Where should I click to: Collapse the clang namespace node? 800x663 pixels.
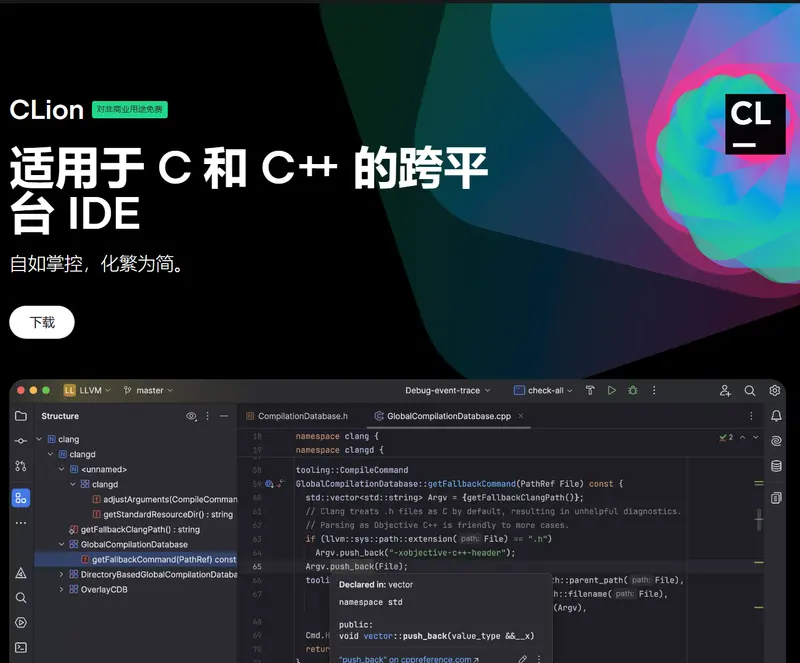click(39, 439)
